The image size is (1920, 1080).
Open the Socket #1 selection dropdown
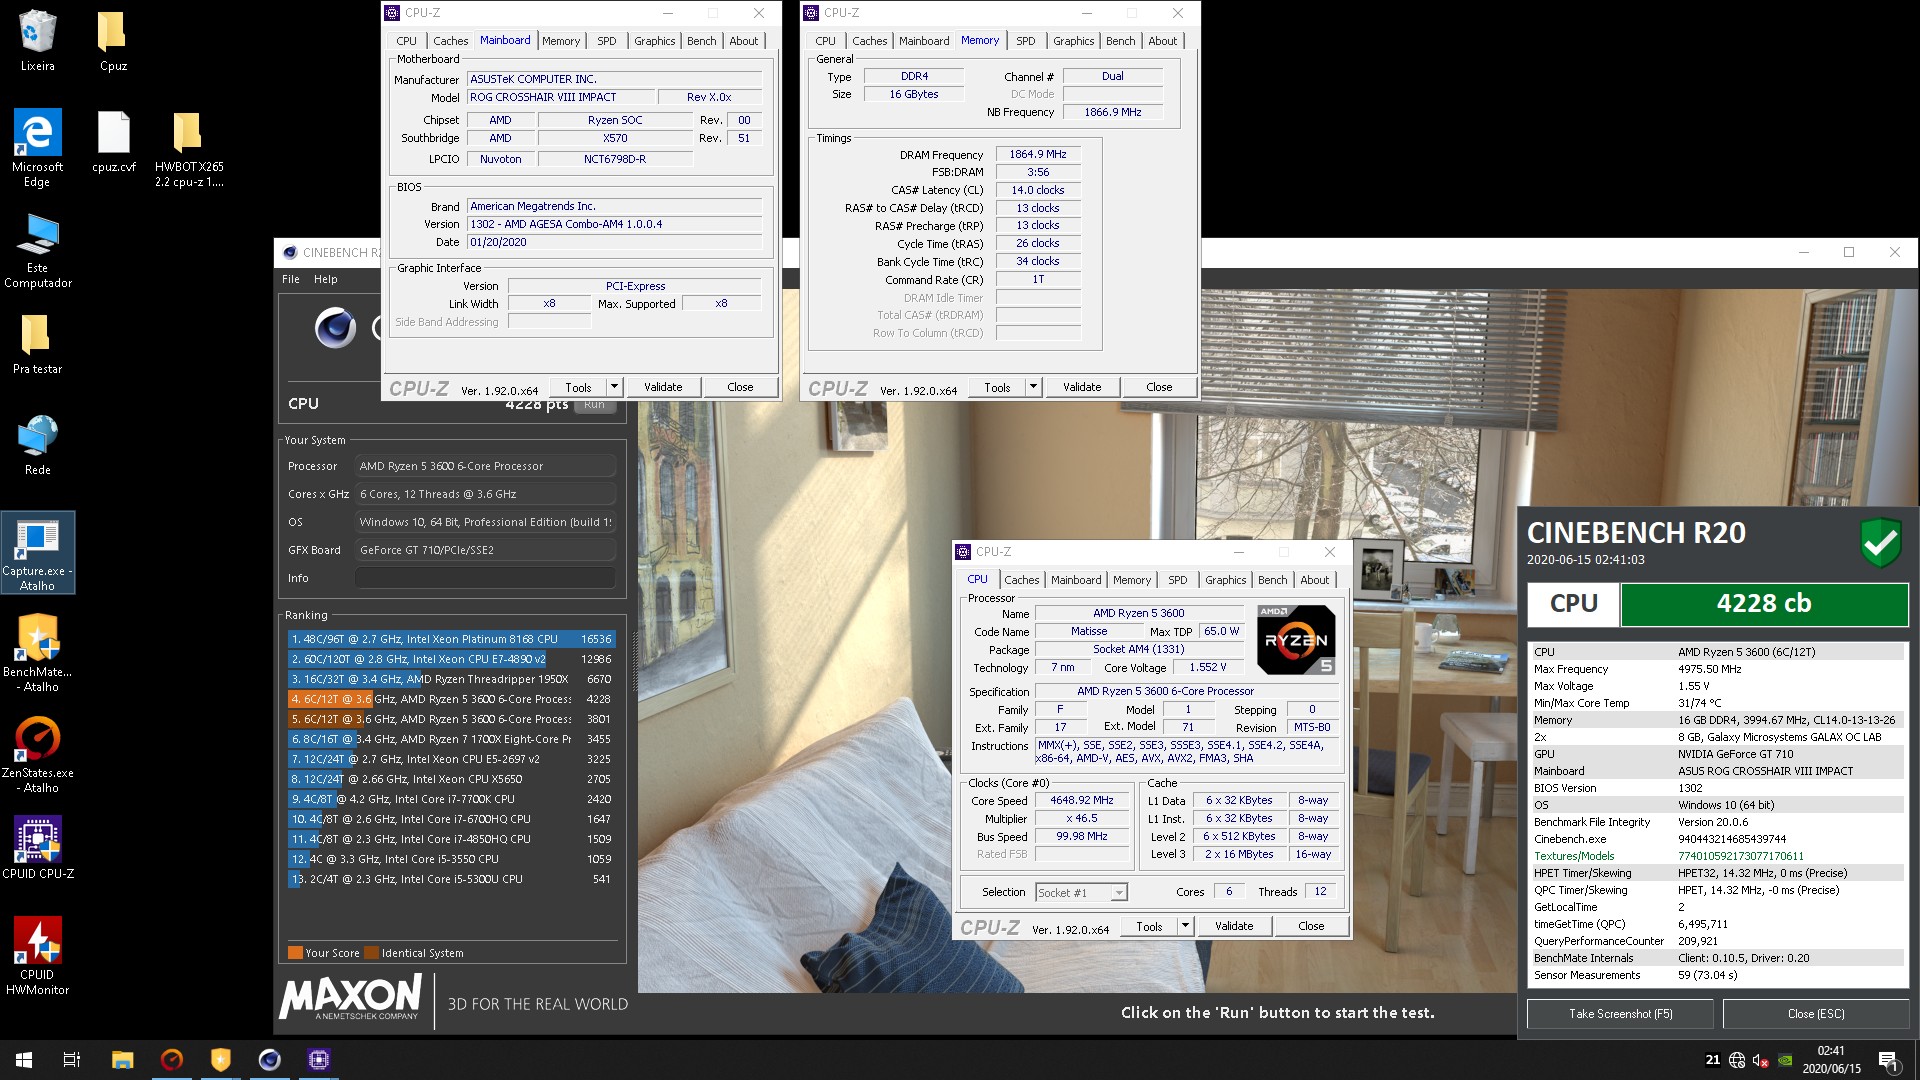(1081, 892)
